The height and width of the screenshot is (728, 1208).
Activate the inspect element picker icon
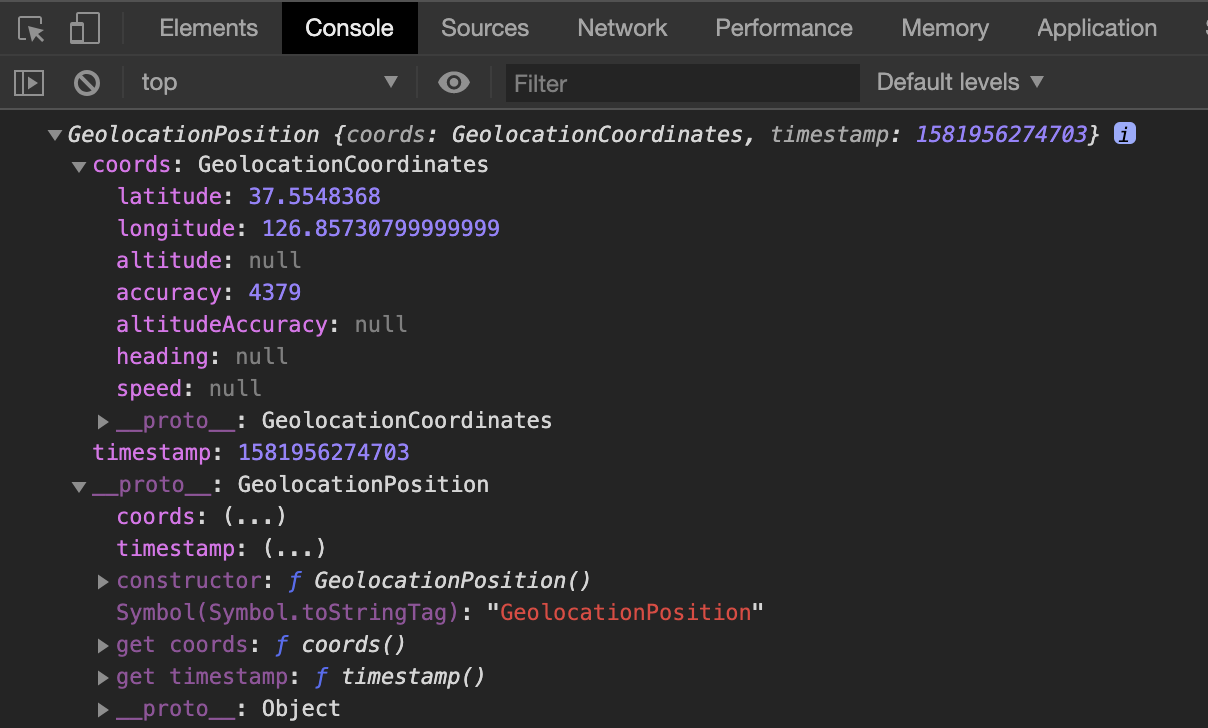32,29
